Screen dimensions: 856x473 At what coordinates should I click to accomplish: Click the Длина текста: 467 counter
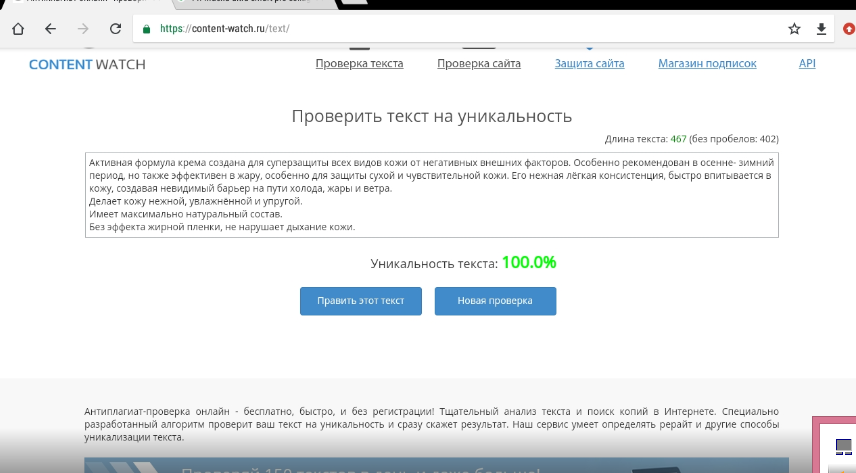point(691,139)
